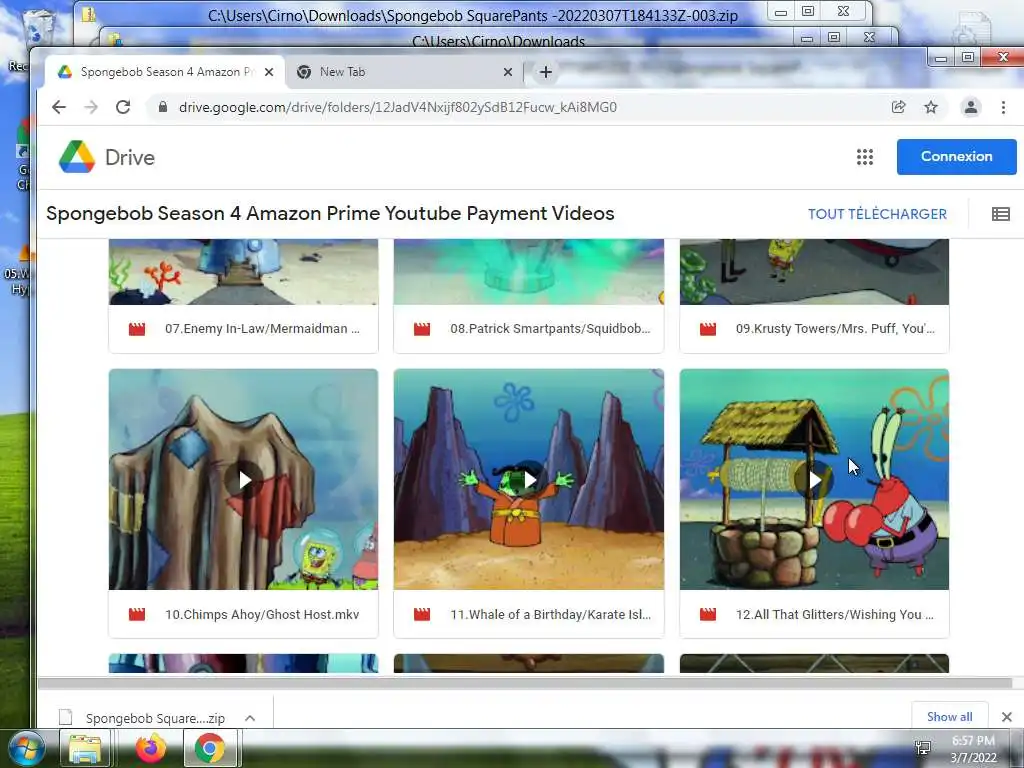Screen dimensions: 1024x768
Task: Close the New Tab tab
Action: [507, 72]
